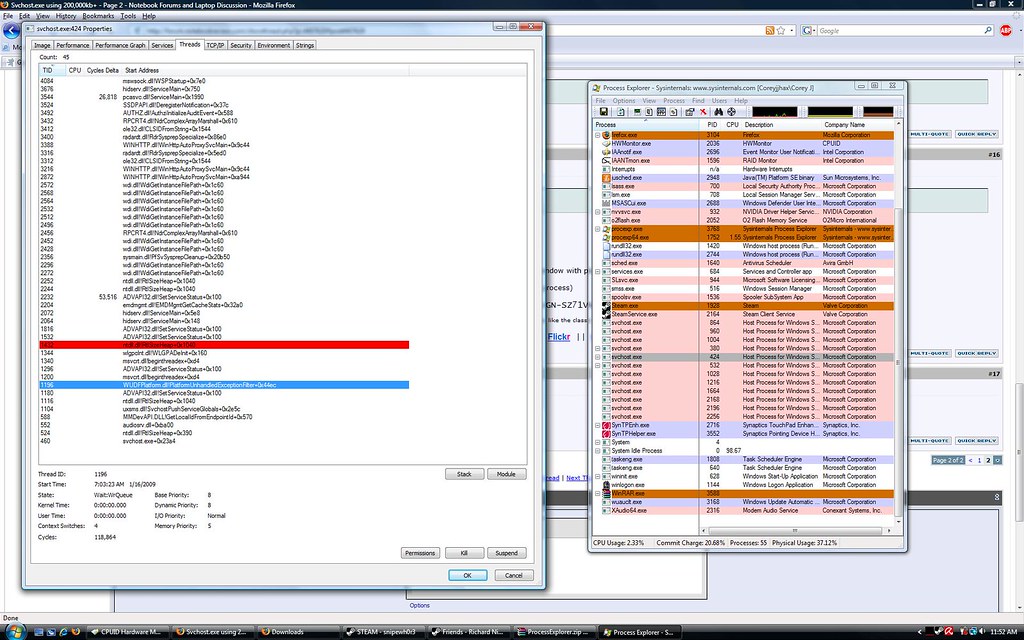Click the SynTPEnh.exe red Synaptics icon
The width and height of the screenshot is (1024, 640).
[607, 425]
